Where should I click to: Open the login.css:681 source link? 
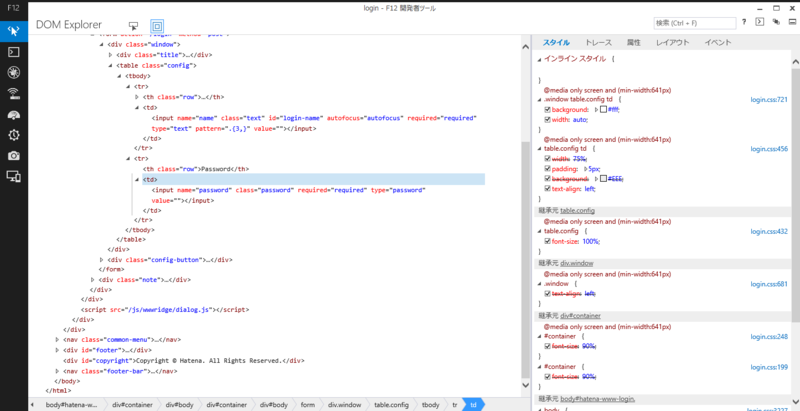[769, 284]
